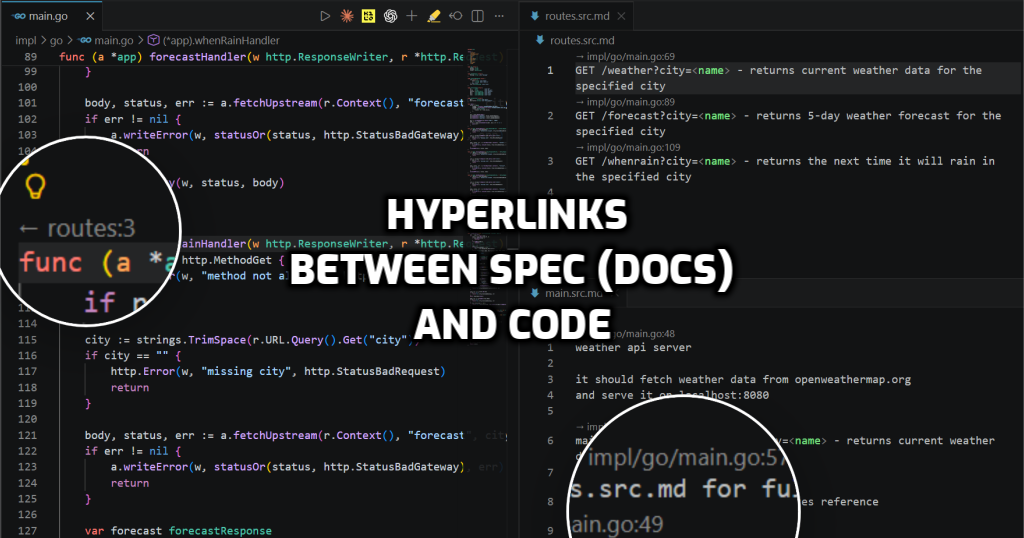
Task: Click line number 115 in main.go
Action: (27, 340)
